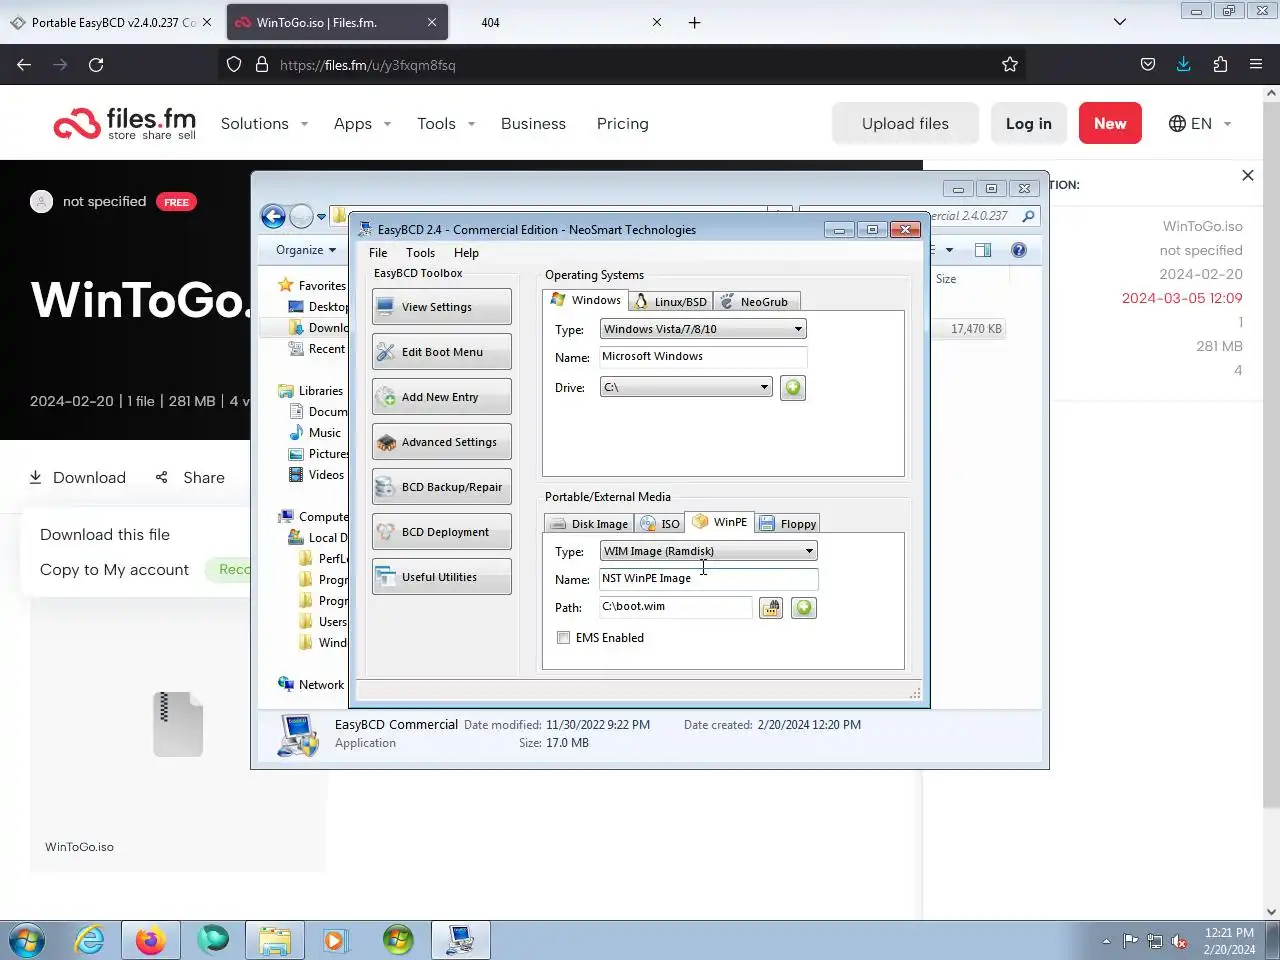Choose Copy to My account option

pos(114,570)
